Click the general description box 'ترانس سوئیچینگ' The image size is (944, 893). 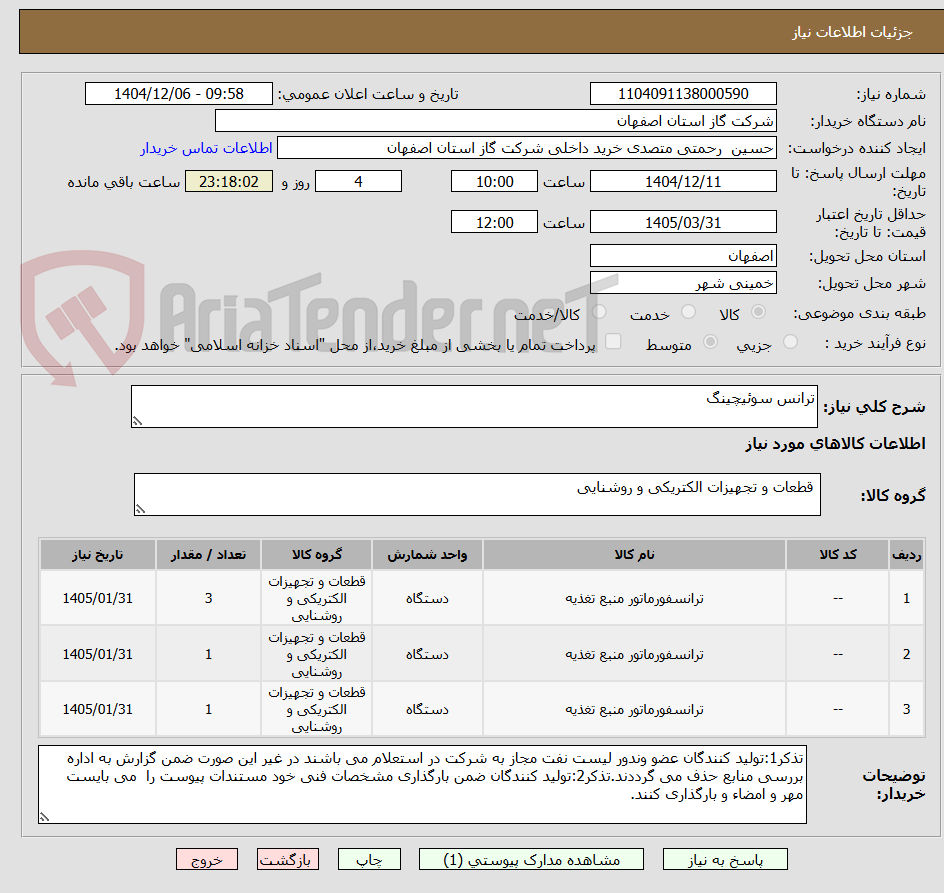click(474, 406)
